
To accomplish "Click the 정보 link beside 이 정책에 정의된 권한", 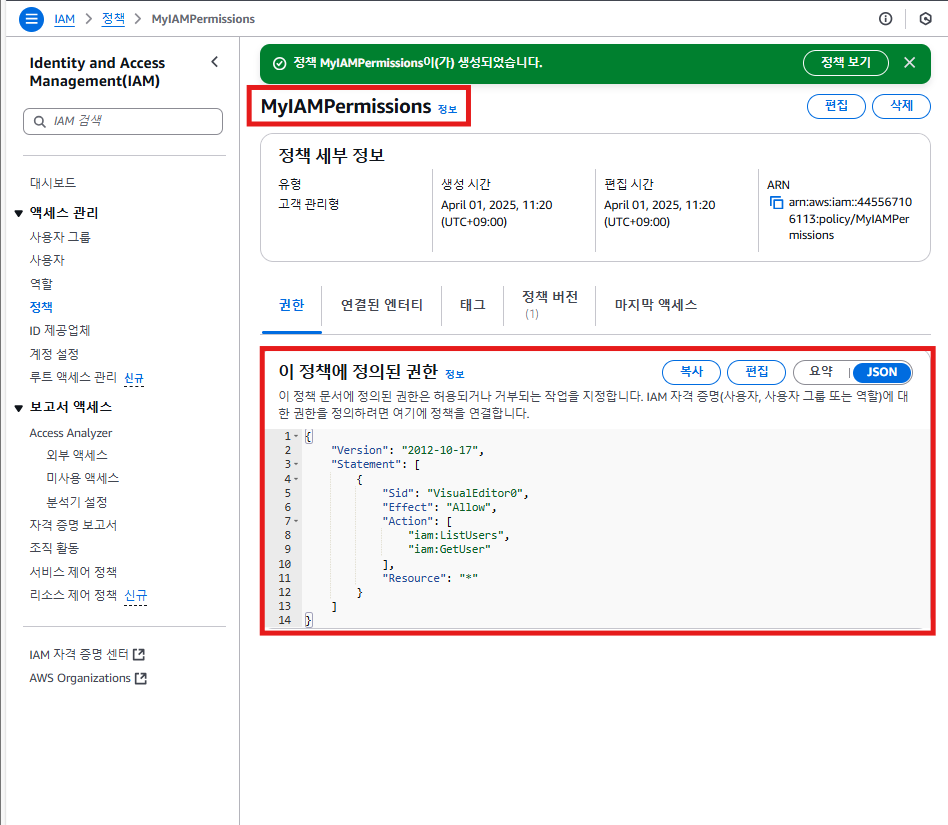I will tap(455, 374).
